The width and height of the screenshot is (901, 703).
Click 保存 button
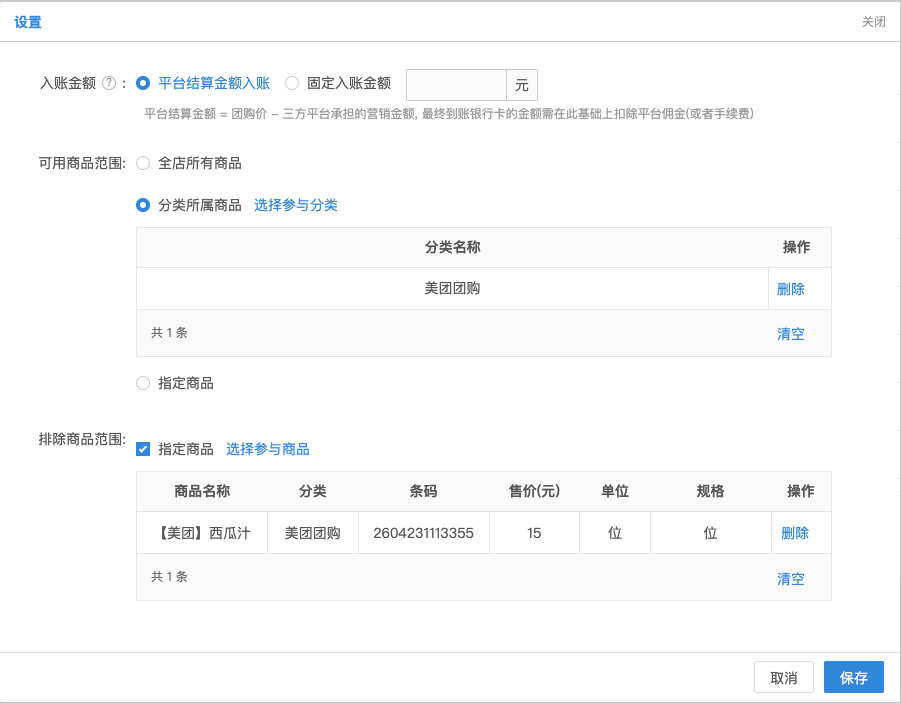(x=854, y=677)
